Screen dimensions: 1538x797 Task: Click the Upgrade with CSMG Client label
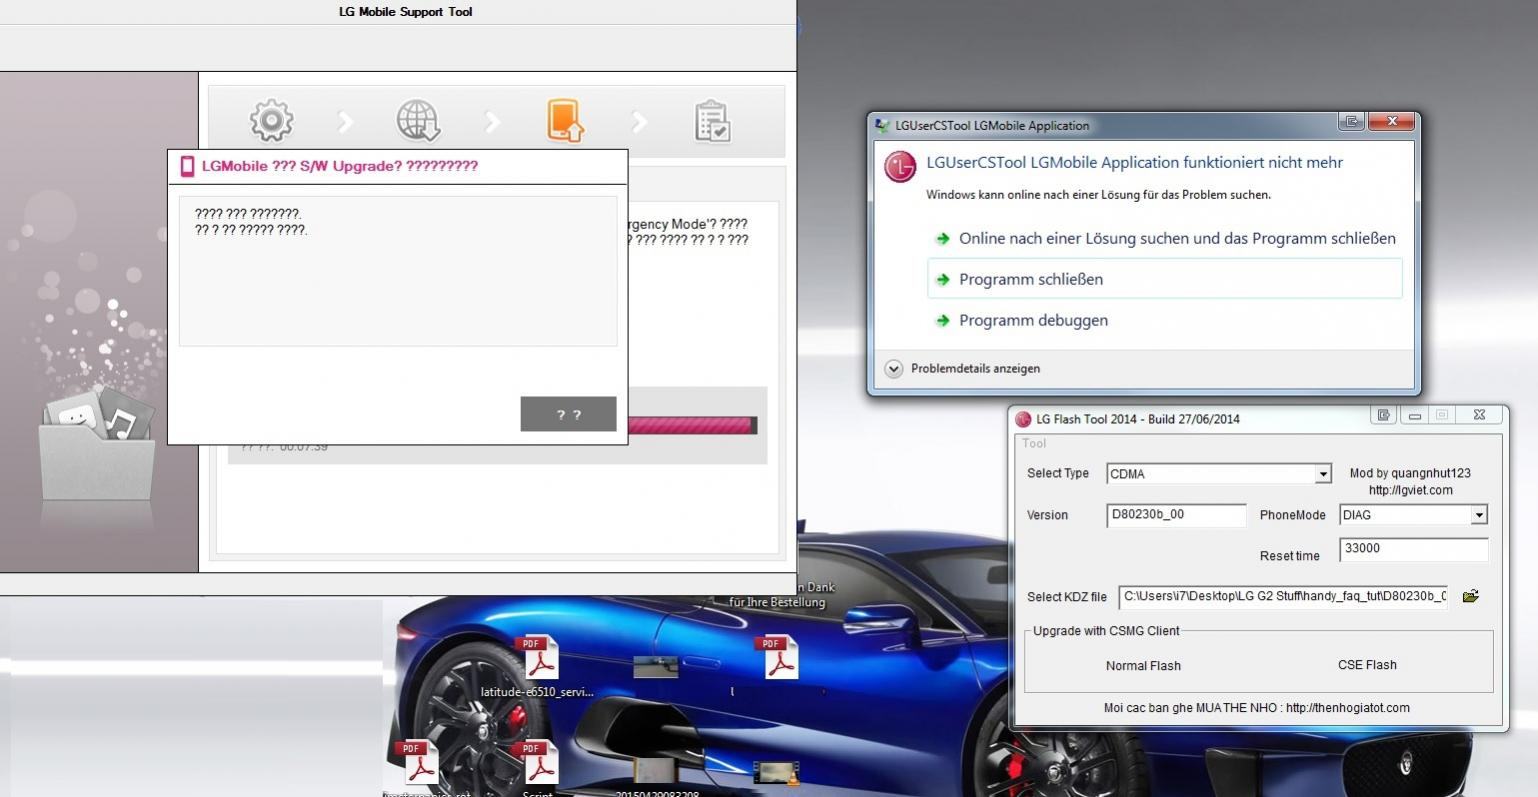1106,631
